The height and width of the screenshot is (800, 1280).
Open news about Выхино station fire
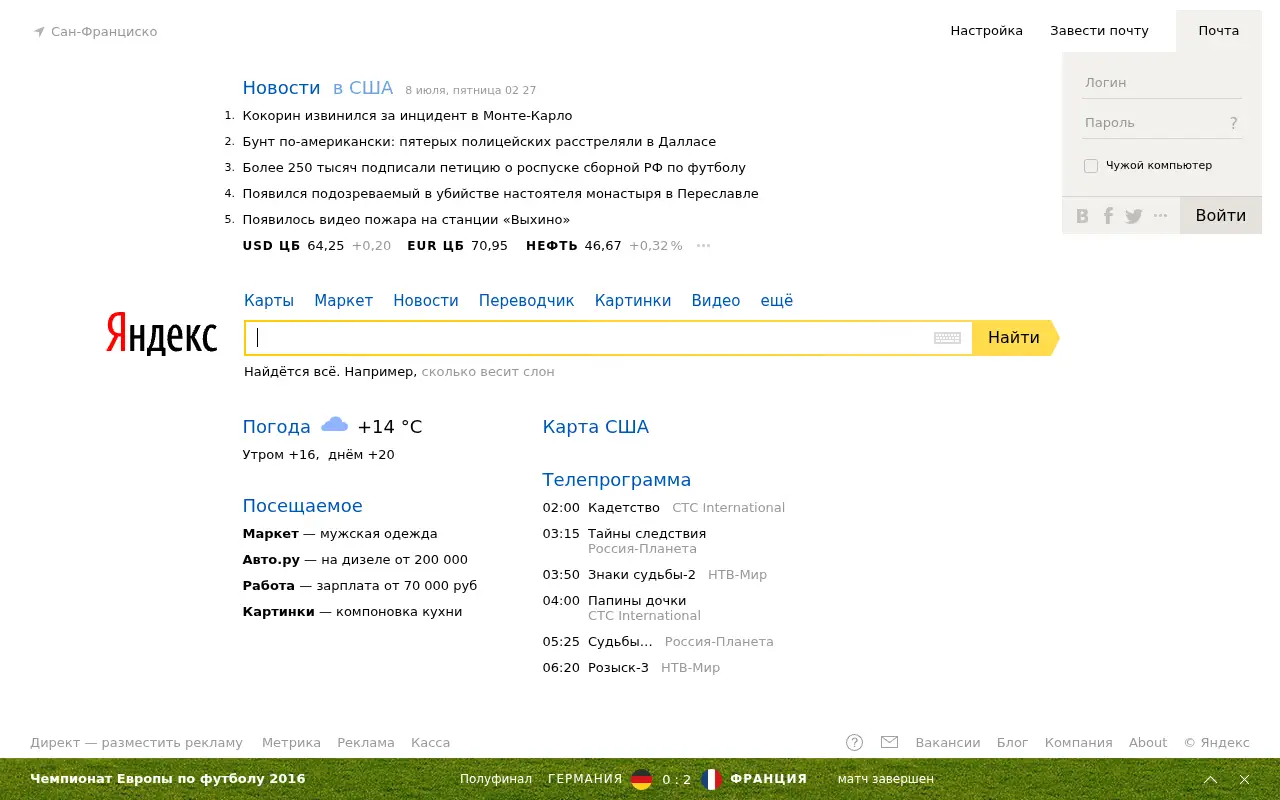406,220
